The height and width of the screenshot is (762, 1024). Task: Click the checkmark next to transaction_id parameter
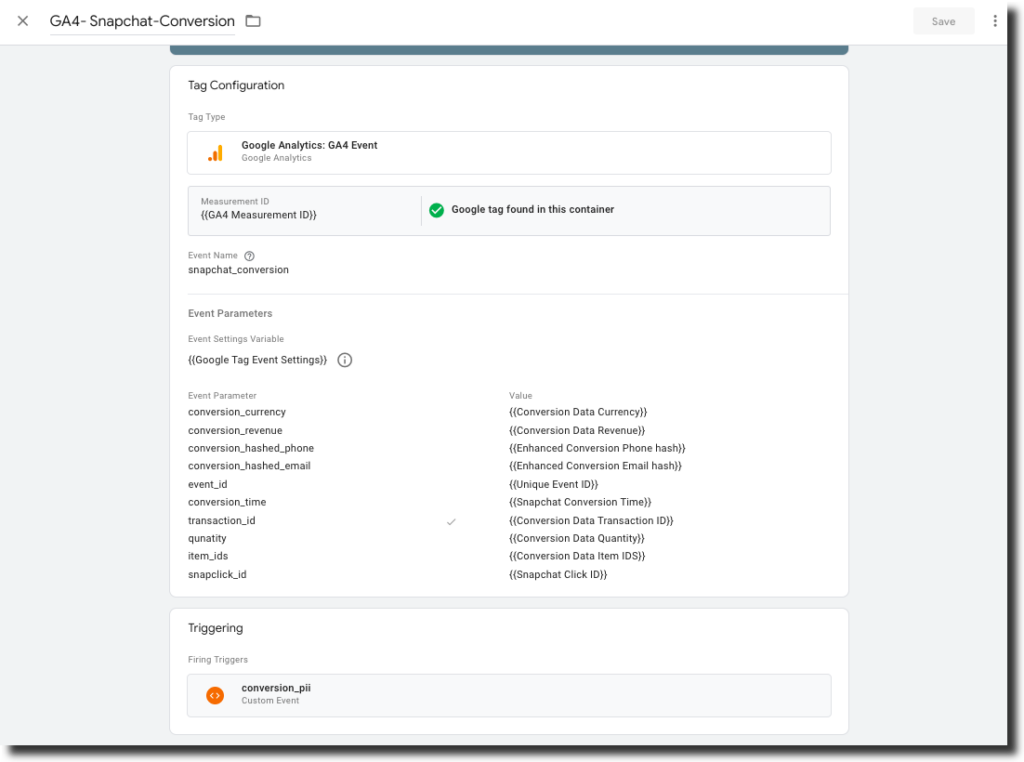[451, 520]
